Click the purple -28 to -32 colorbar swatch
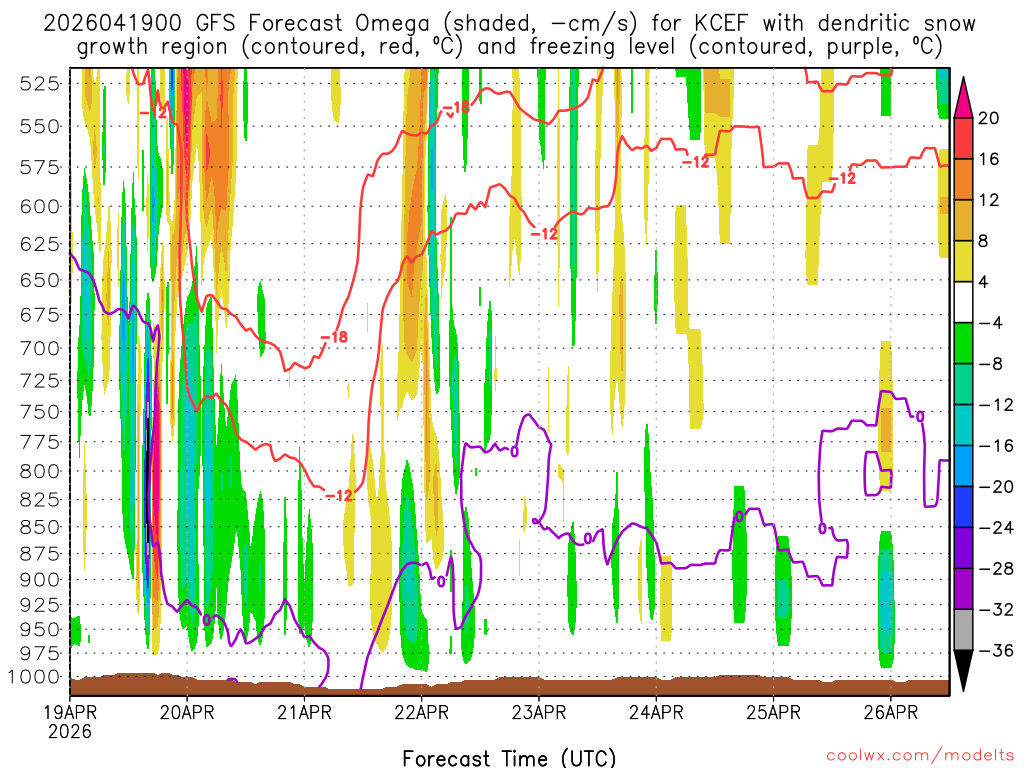The width and height of the screenshot is (1024, 768). coord(963,589)
